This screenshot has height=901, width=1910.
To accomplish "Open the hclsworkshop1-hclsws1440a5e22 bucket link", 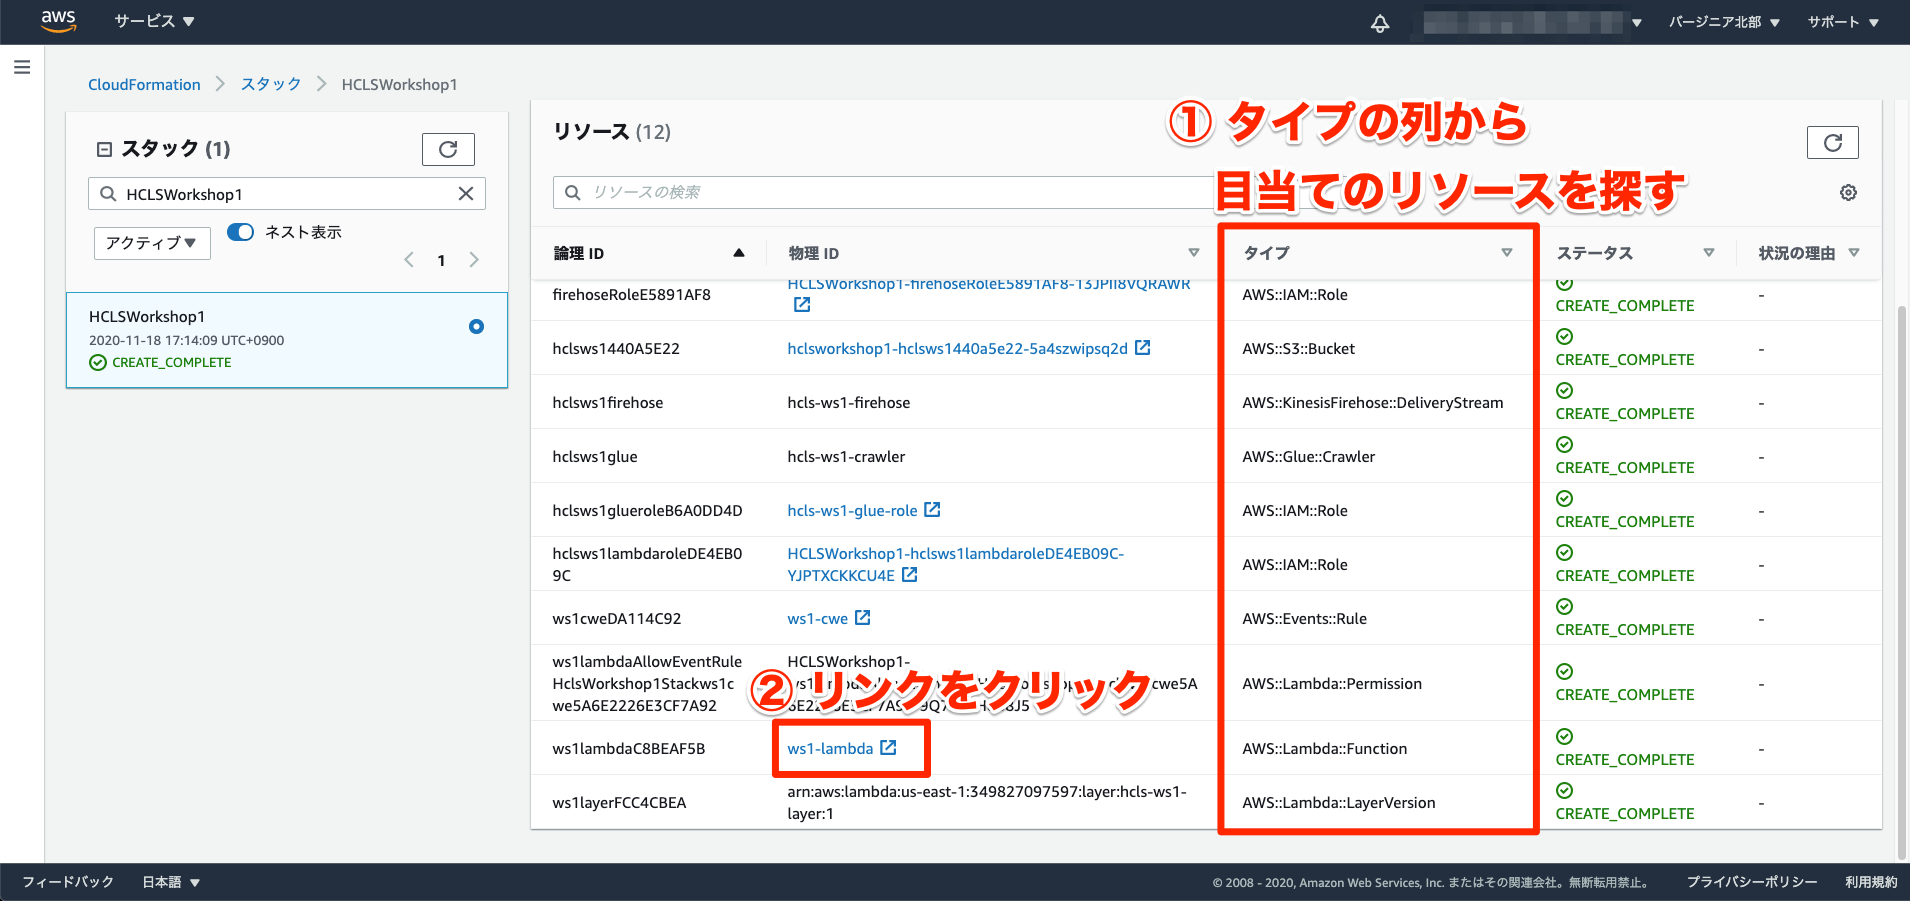I will point(957,349).
